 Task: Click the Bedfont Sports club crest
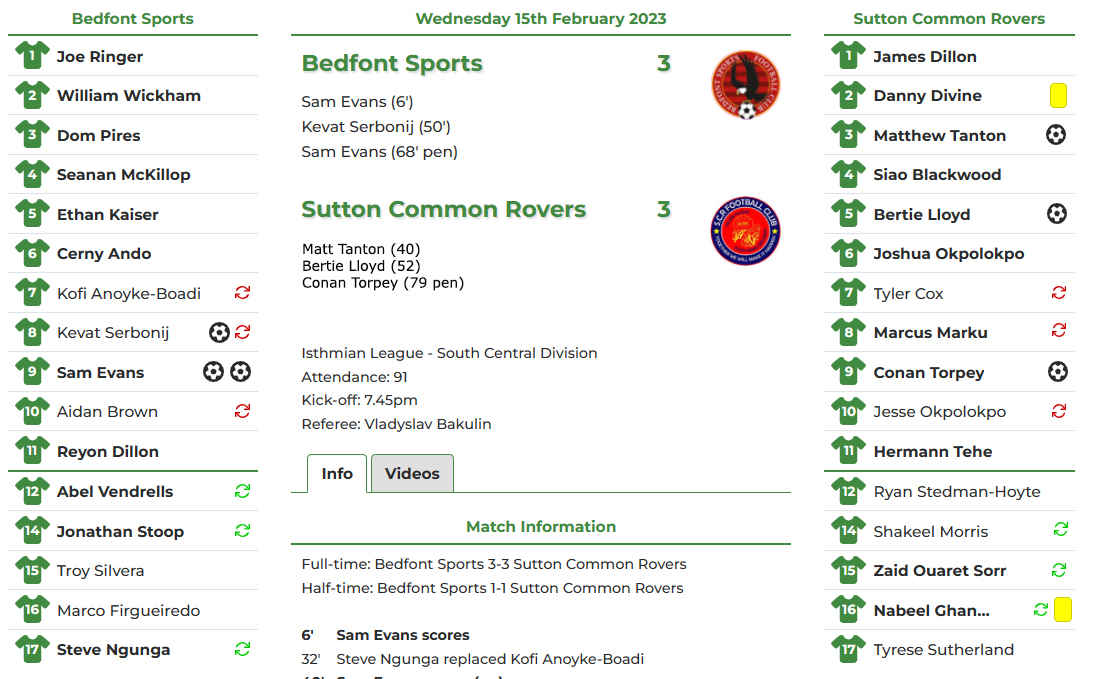(x=748, y=84)
